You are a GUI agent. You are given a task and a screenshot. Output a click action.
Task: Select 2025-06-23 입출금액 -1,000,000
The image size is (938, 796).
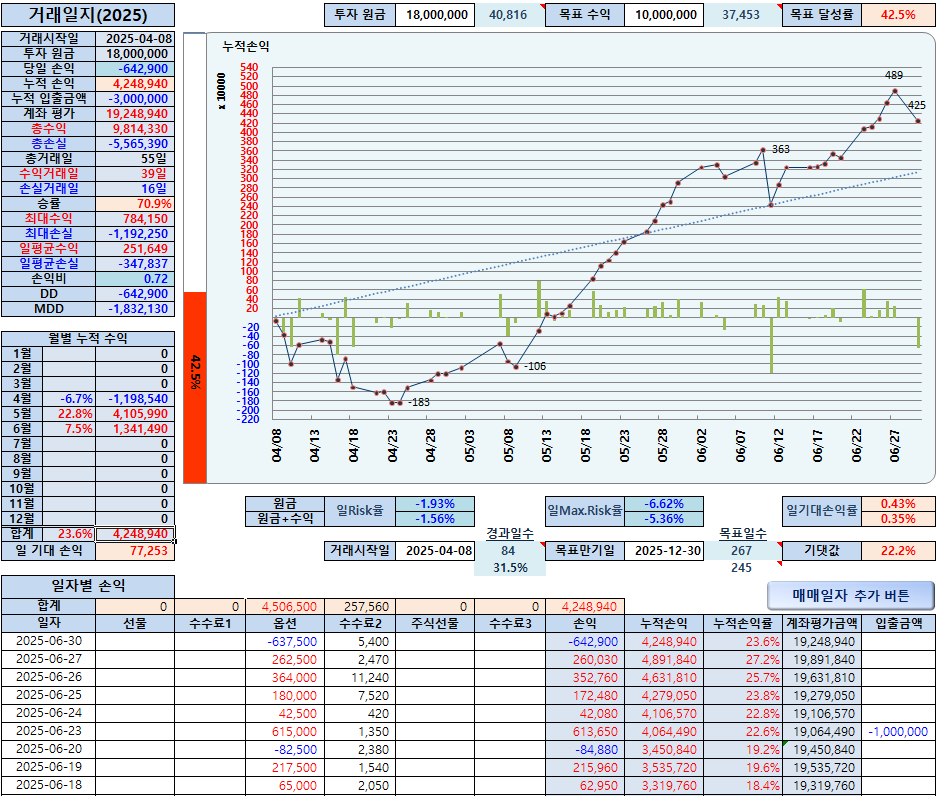click(x=898, y=731)
